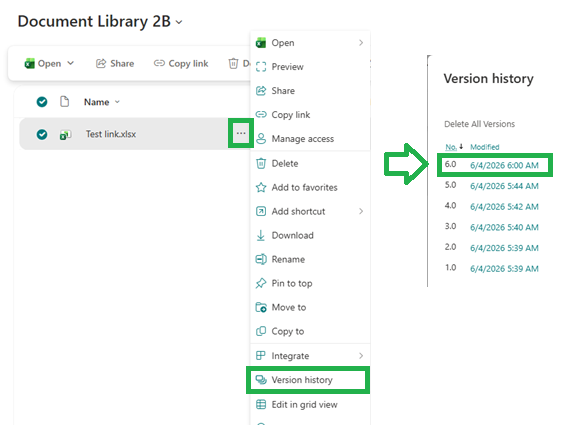The width and height of the screenshot is (567, 425).
Task: Choose Download from the context menu
Action: tap(310, 235)
